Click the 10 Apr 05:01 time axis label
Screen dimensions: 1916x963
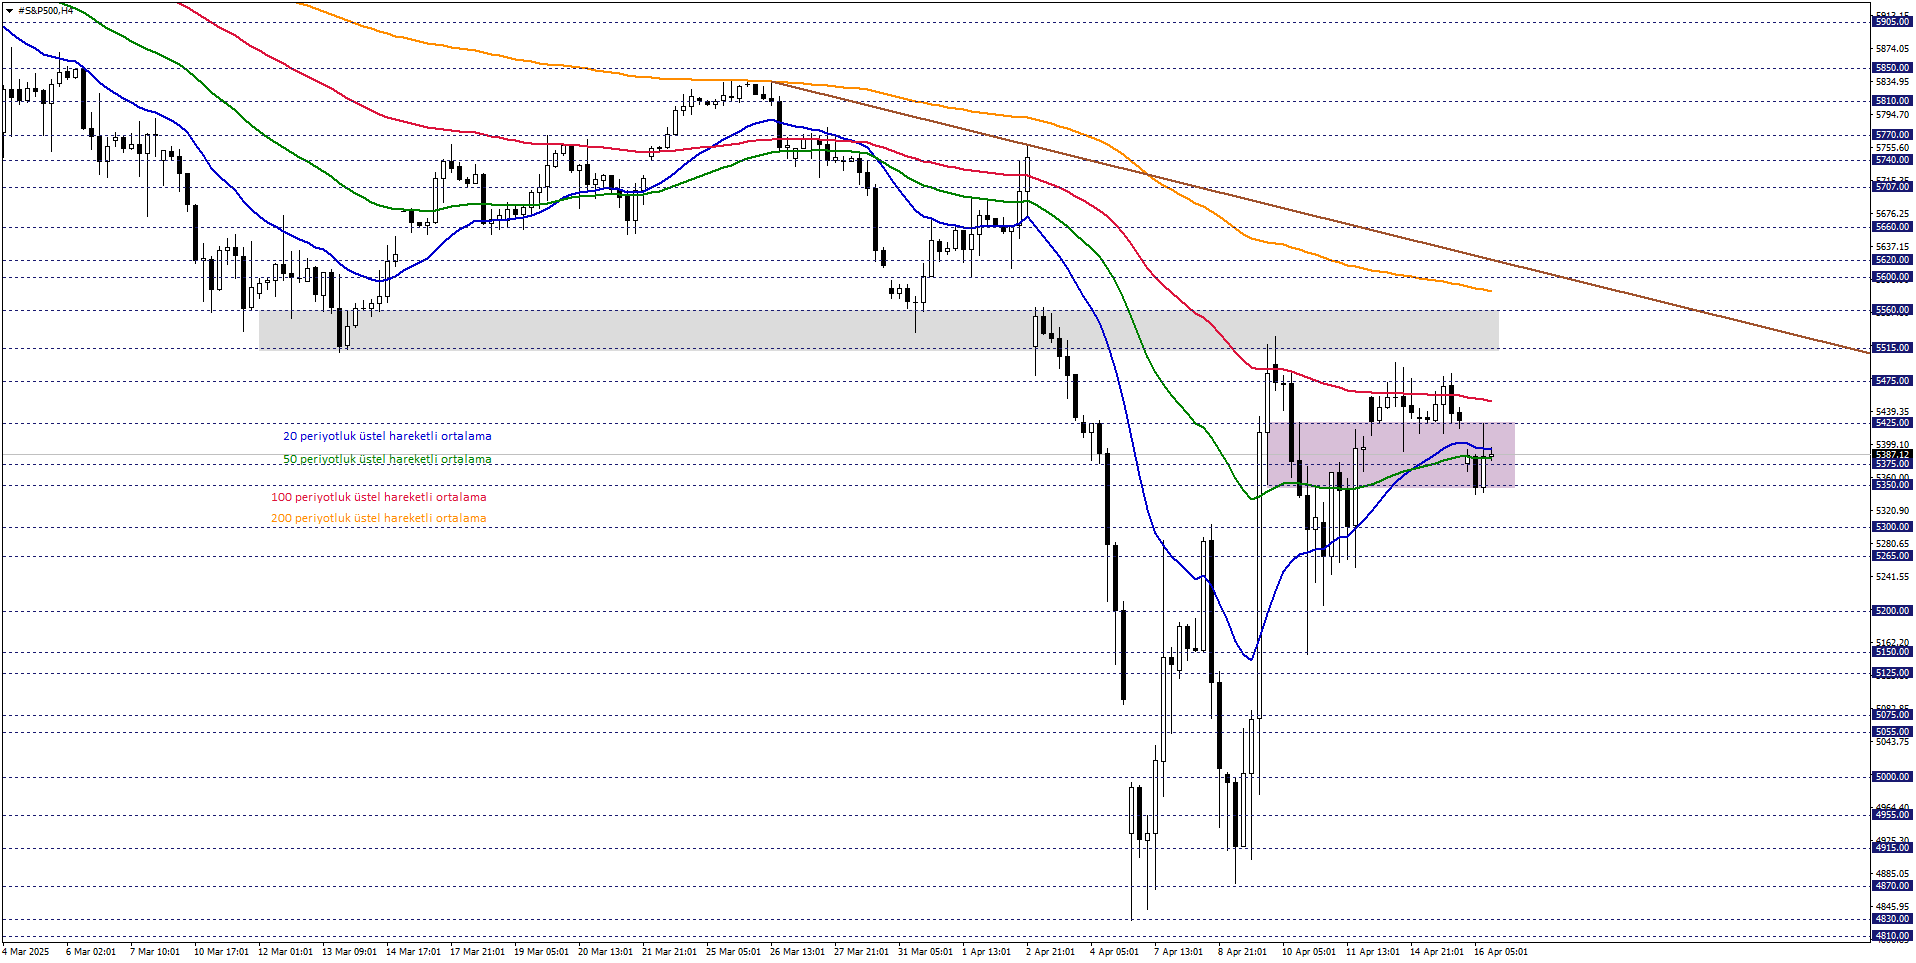coord(1309,952)
